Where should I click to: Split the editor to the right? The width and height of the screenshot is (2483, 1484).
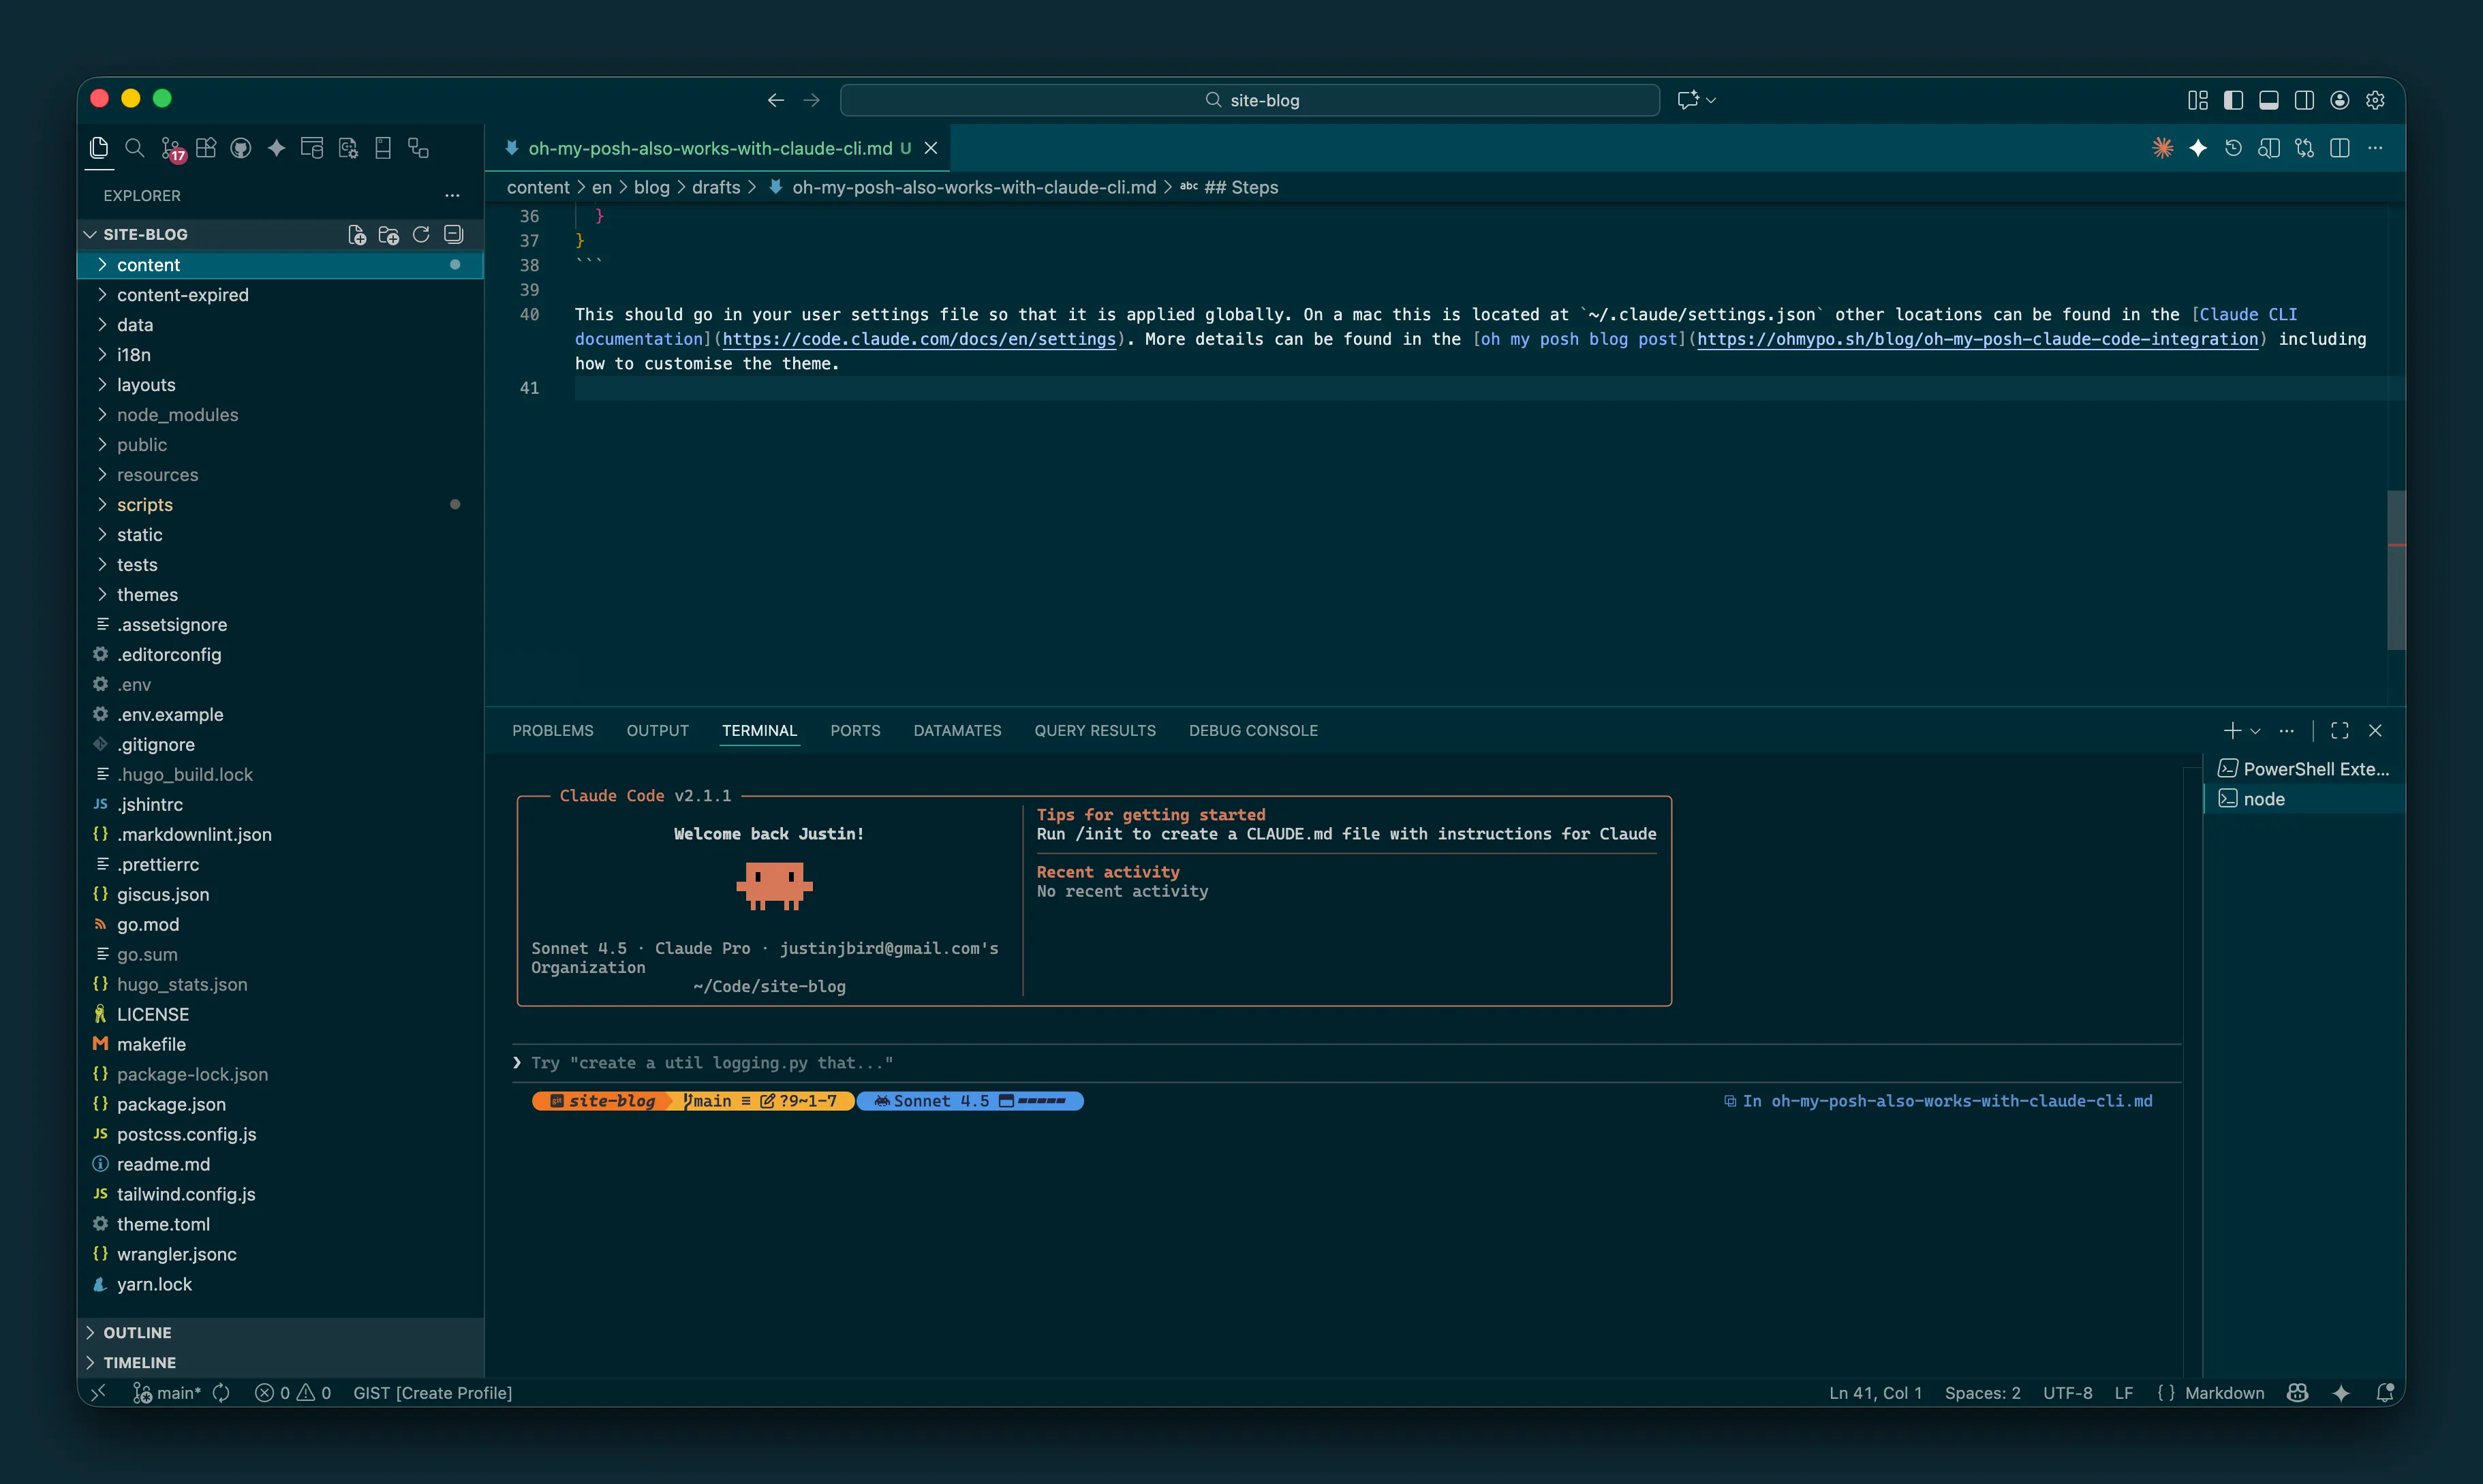[x=2340, y=148]
